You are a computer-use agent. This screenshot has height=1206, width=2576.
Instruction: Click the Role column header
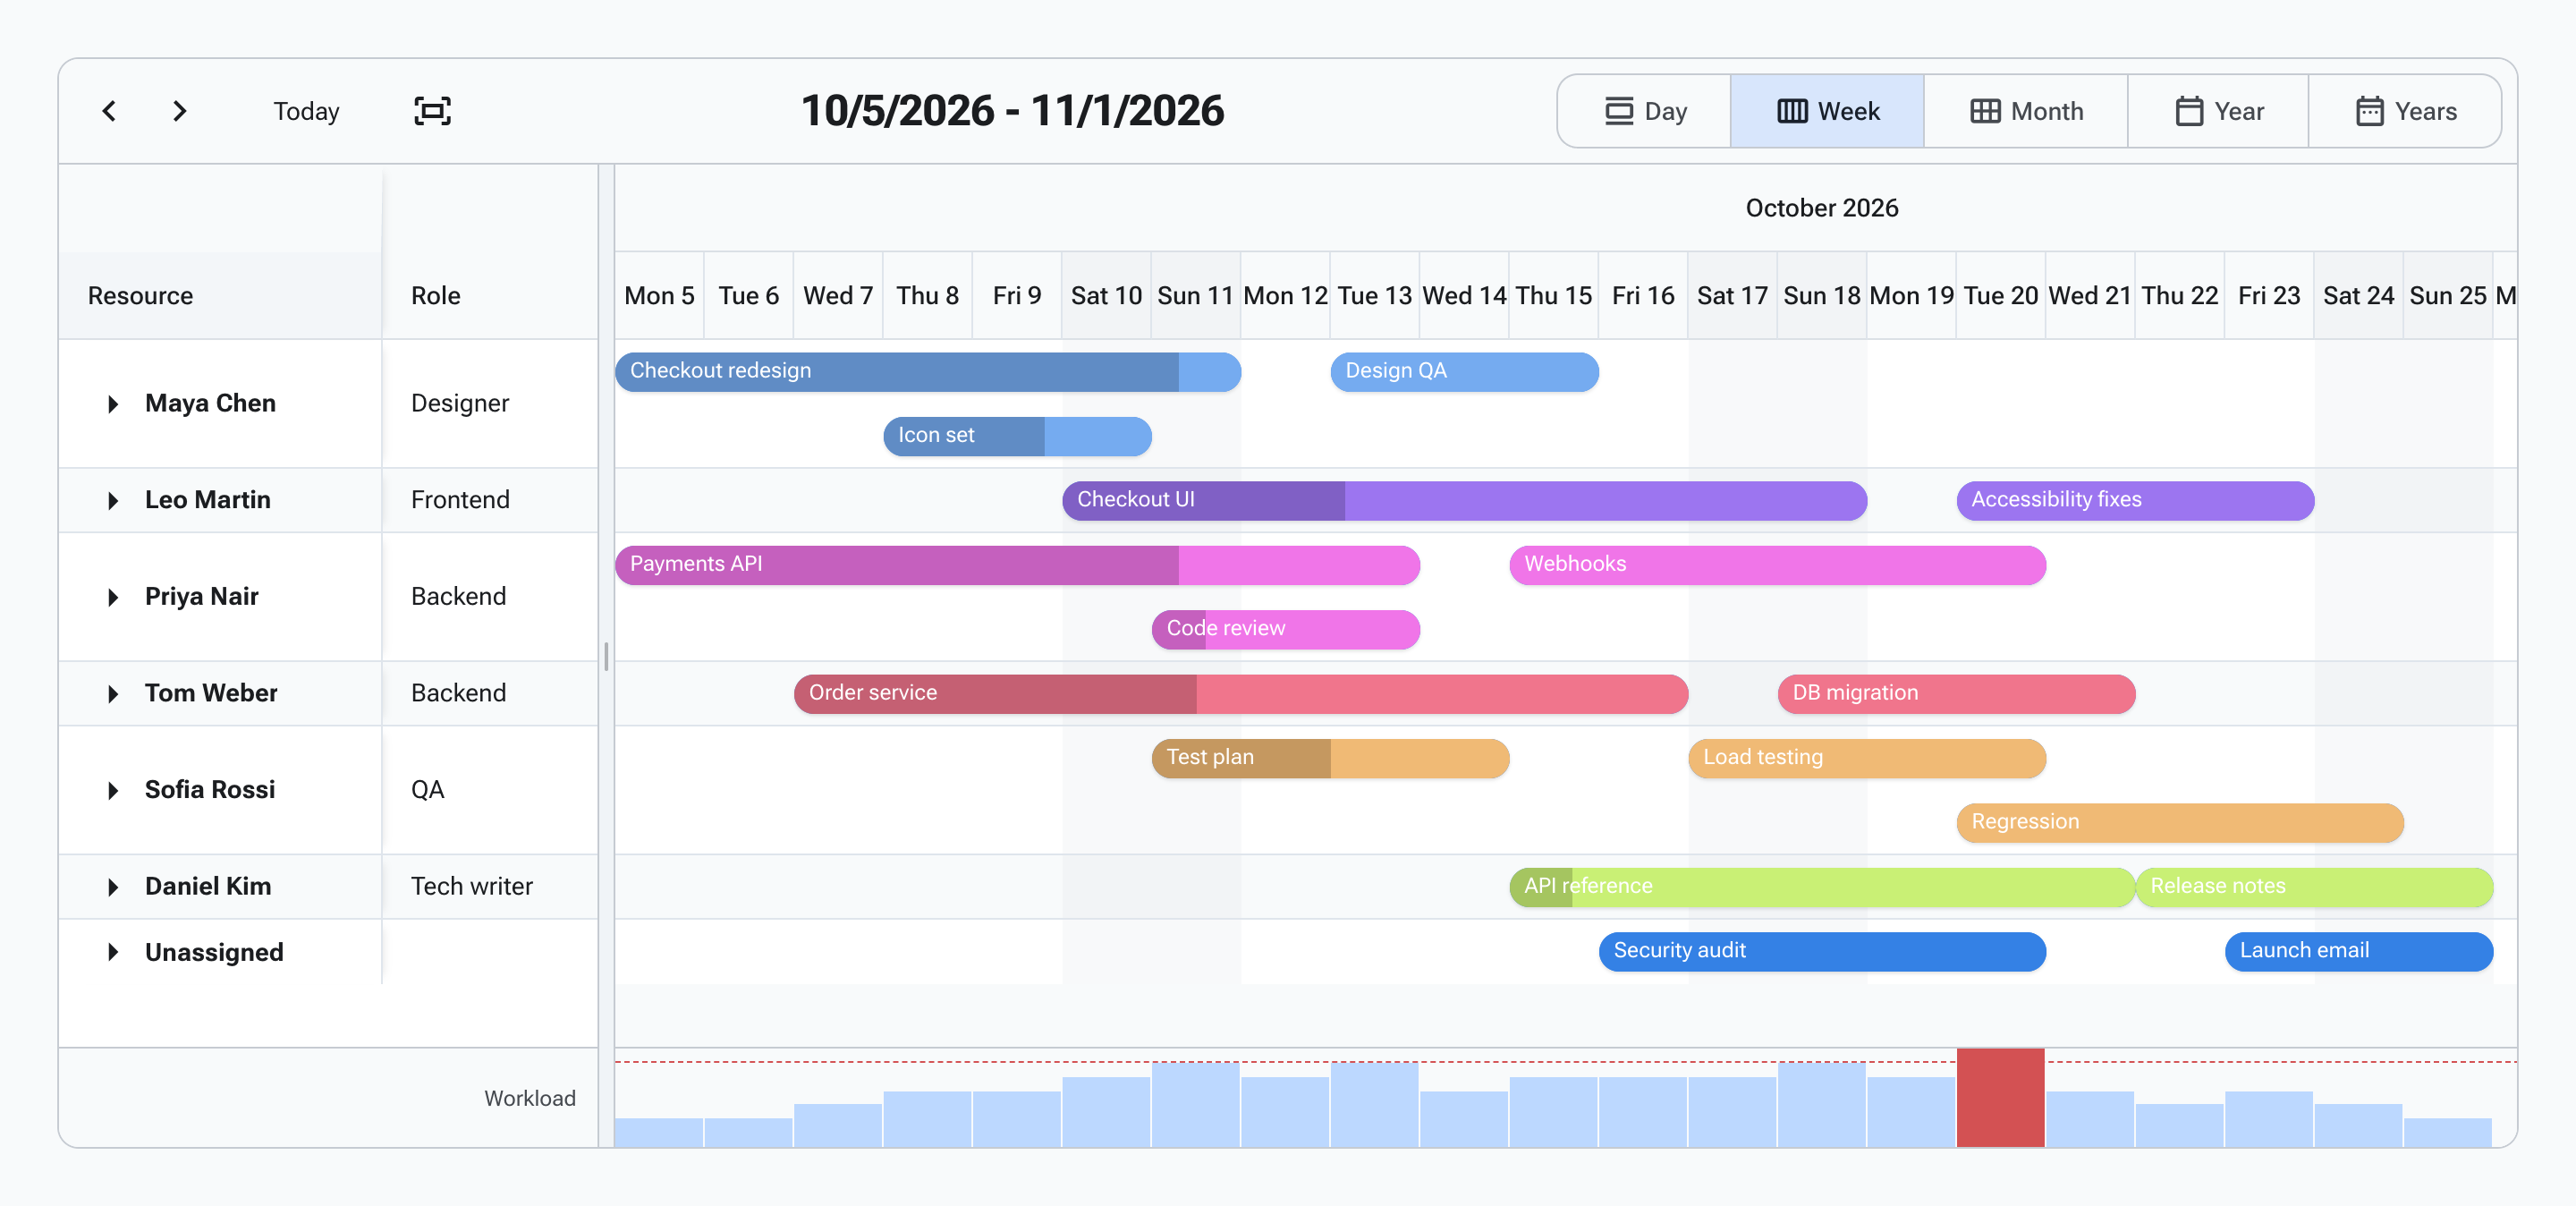[490, 296]
